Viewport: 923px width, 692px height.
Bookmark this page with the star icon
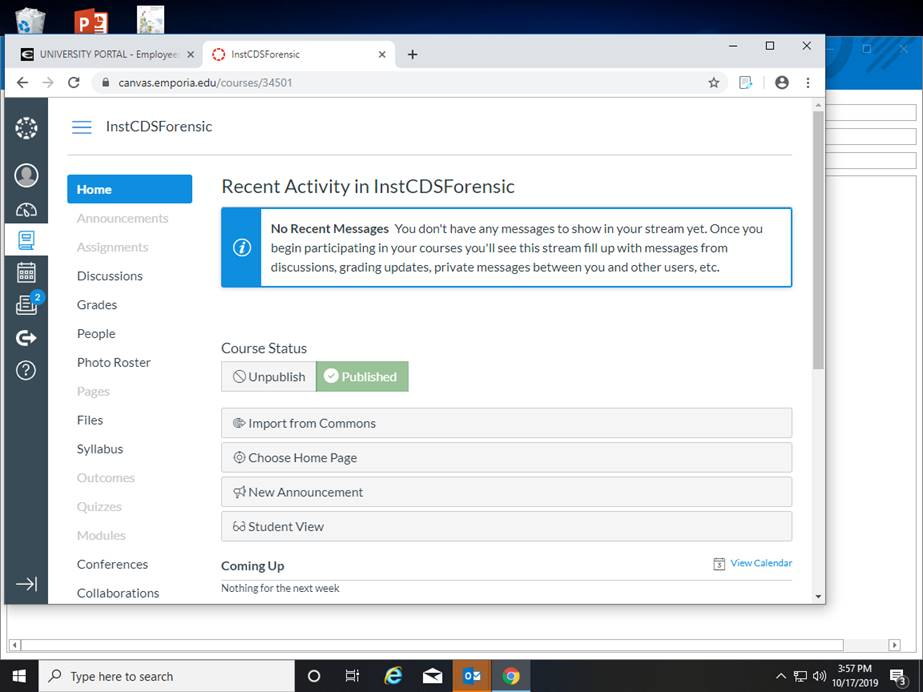coord(713,83)
